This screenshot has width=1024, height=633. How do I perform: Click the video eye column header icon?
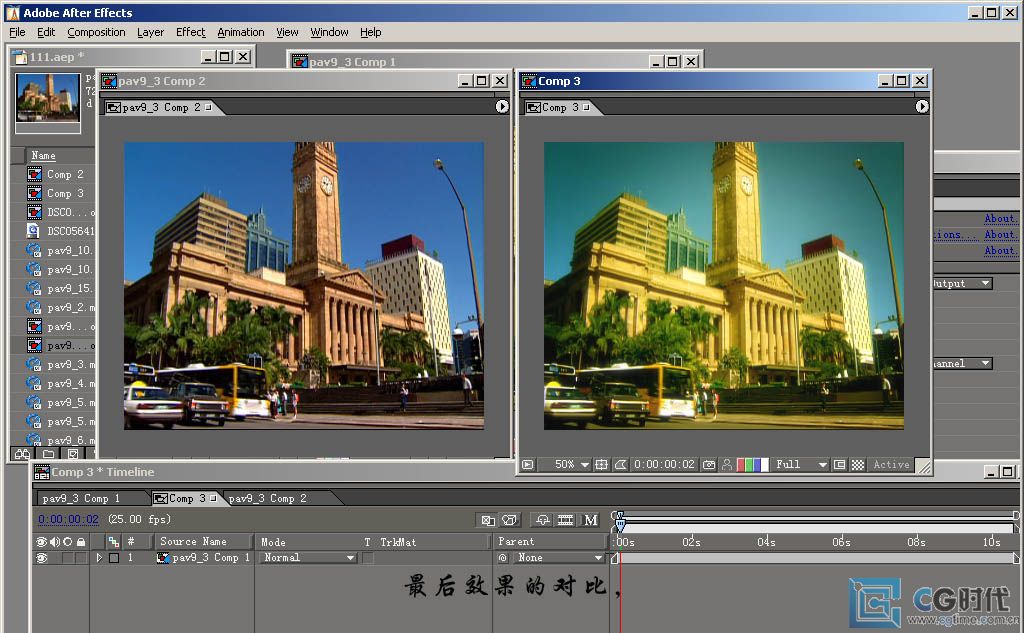(41, 542)
